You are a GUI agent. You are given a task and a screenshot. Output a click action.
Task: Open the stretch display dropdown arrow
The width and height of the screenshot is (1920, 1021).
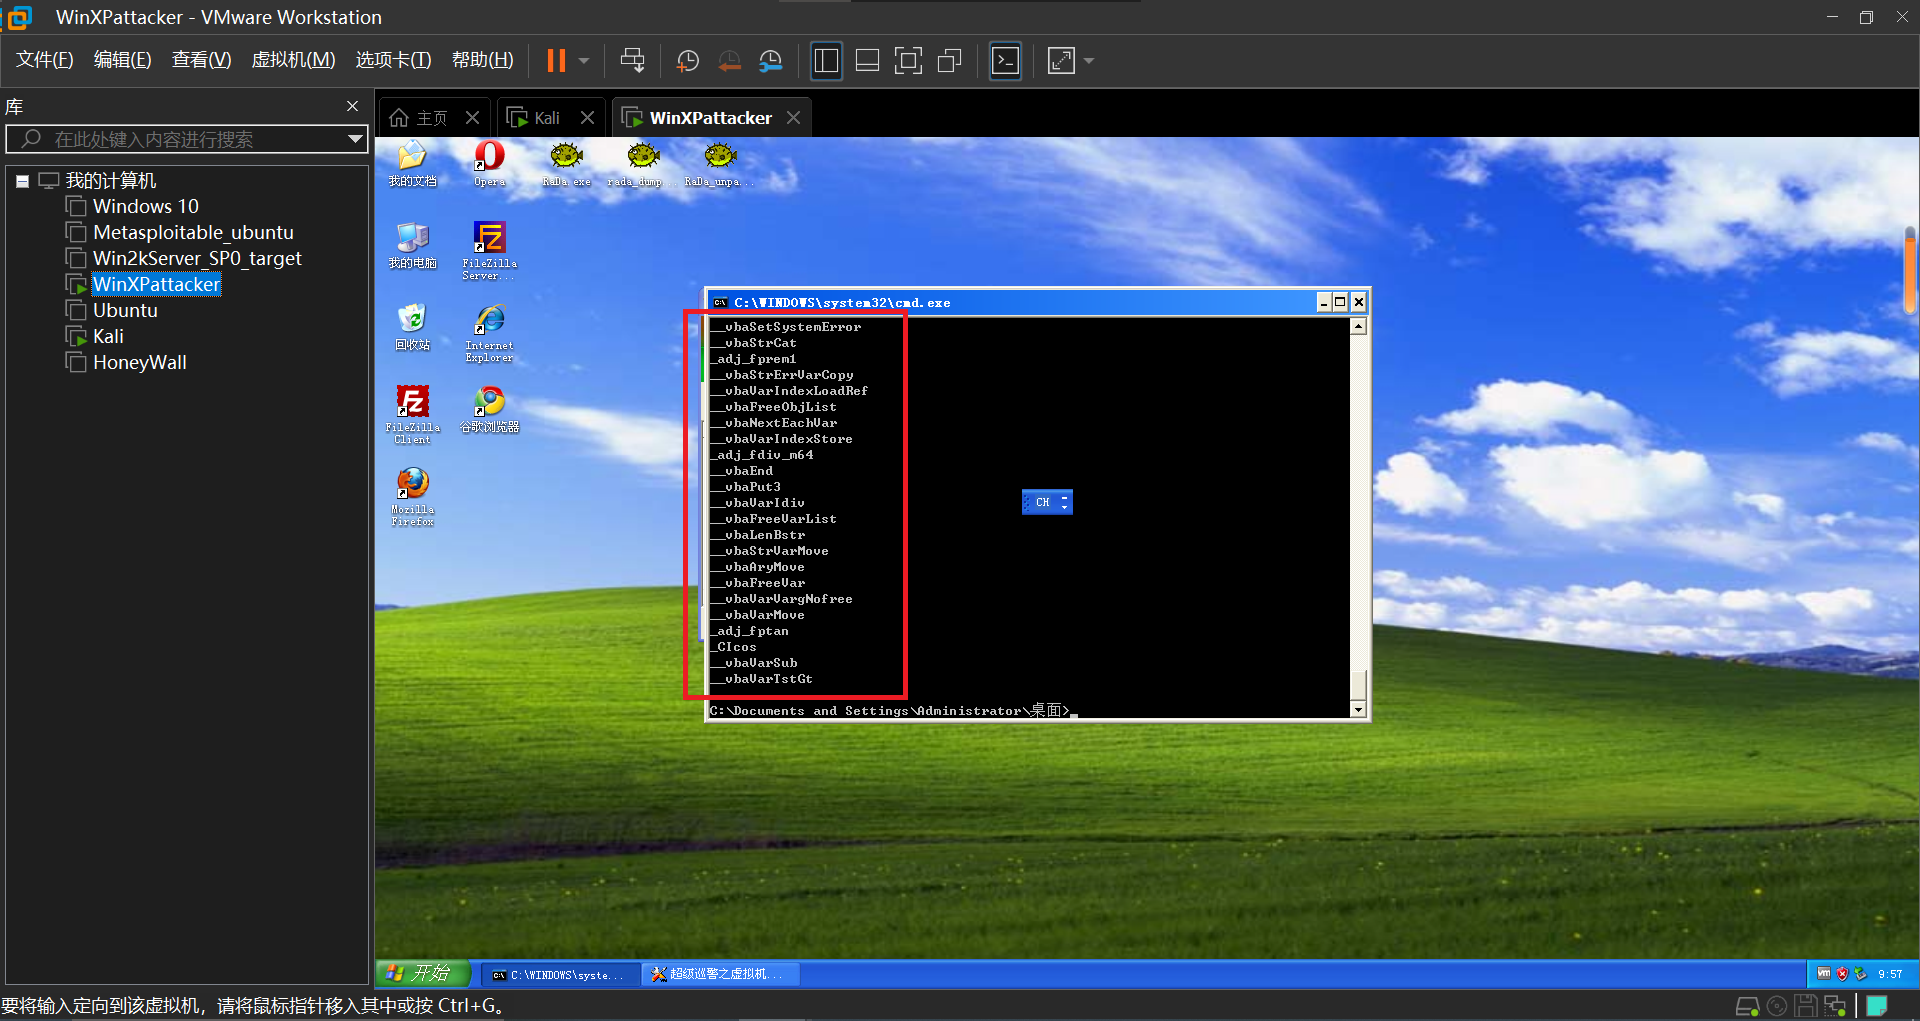pyautogui.click(x=1089, y=61)
